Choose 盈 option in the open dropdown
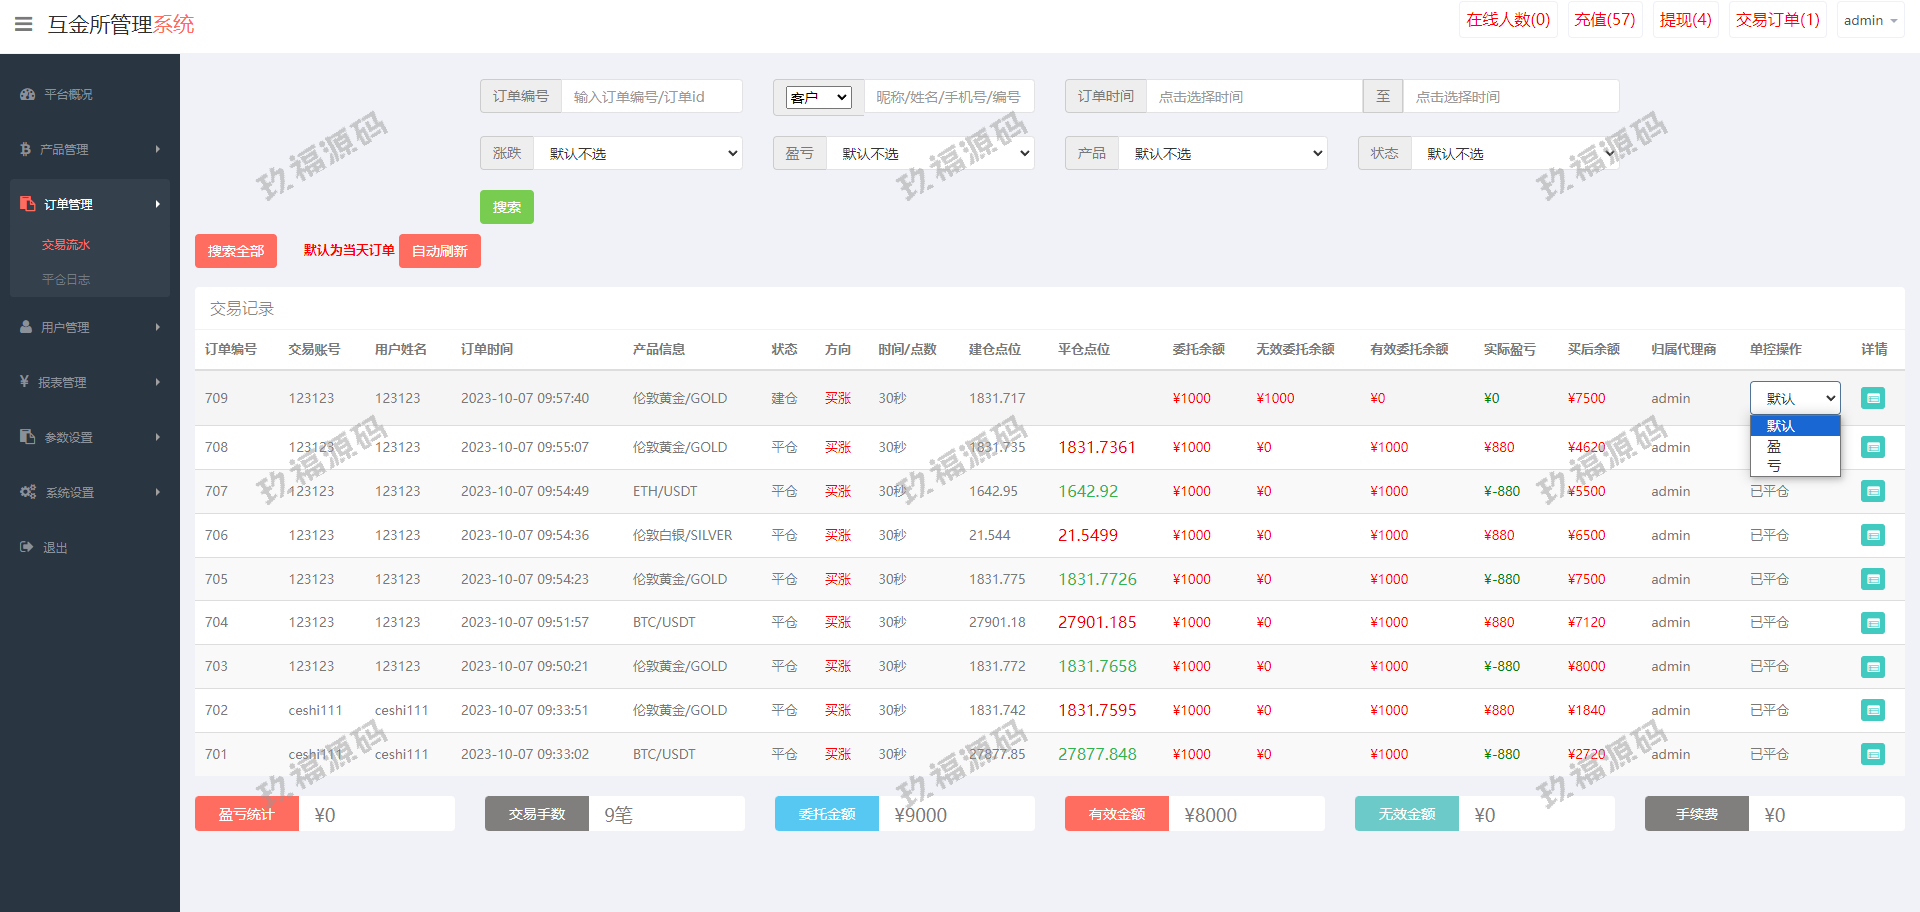 1774,446
